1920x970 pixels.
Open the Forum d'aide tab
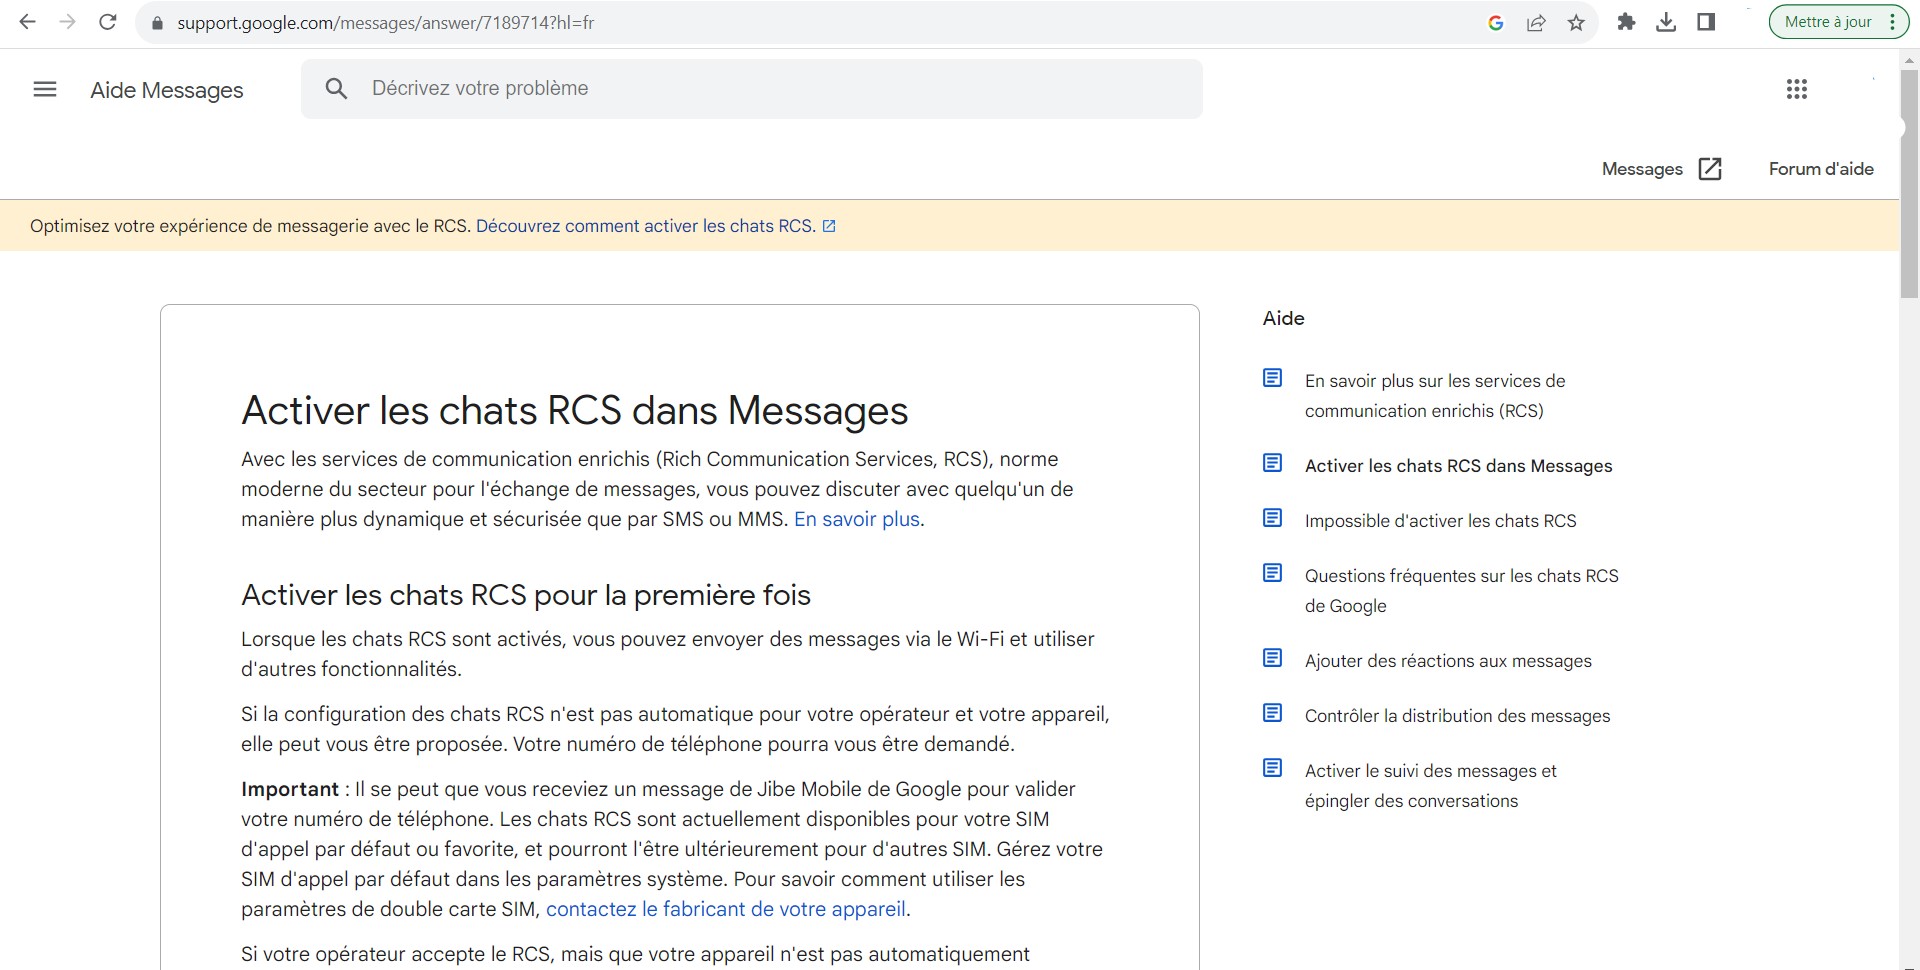pos(1820,169)
